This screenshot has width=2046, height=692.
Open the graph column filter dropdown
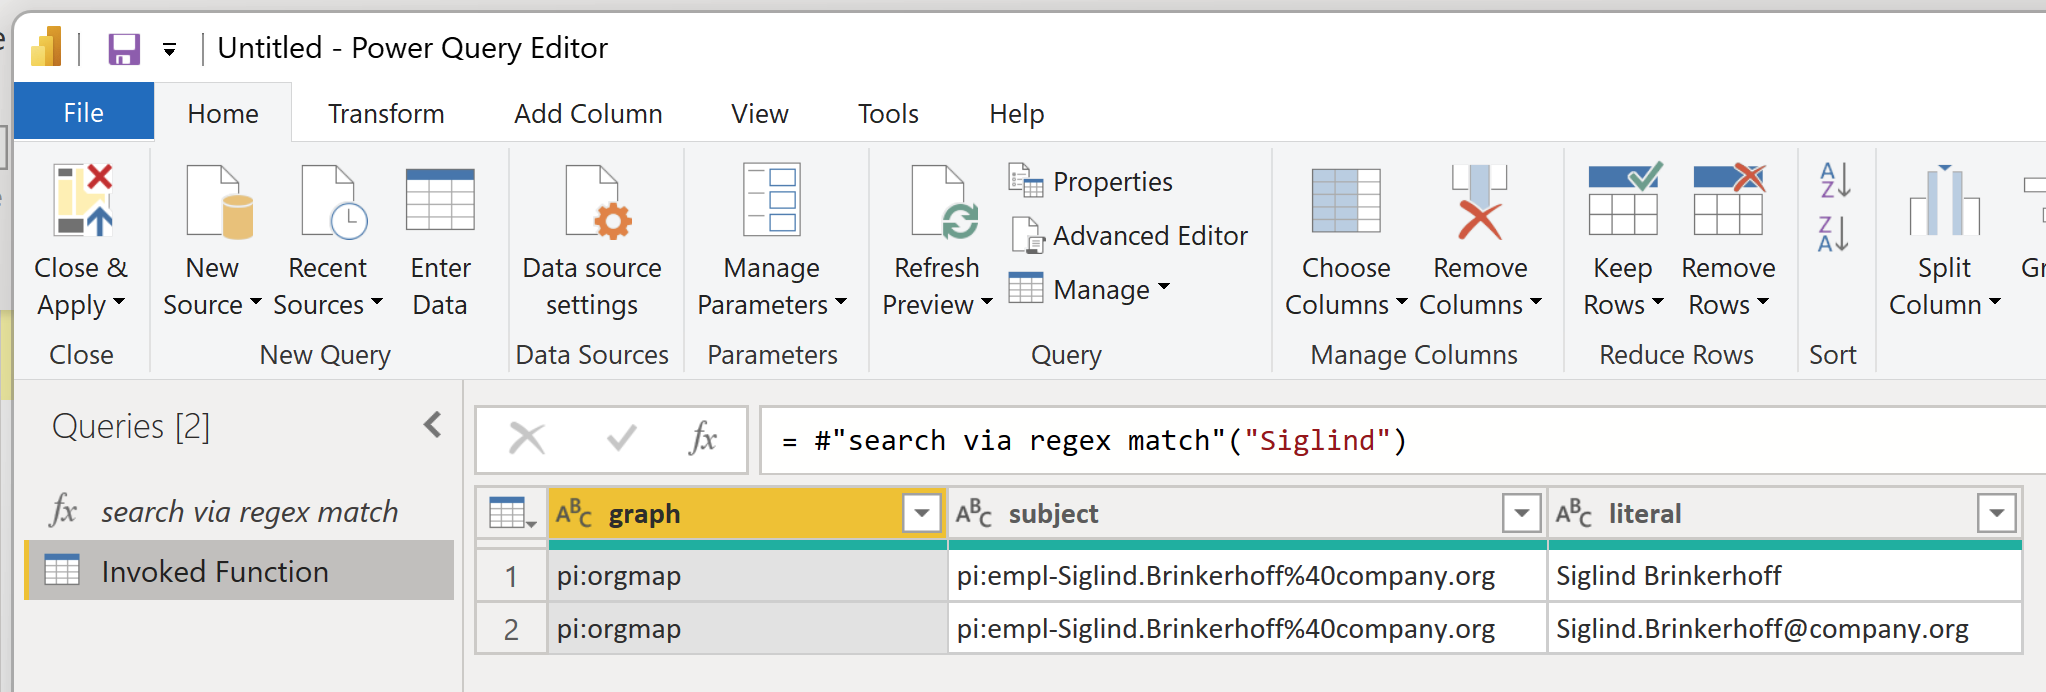pos(922,514)
